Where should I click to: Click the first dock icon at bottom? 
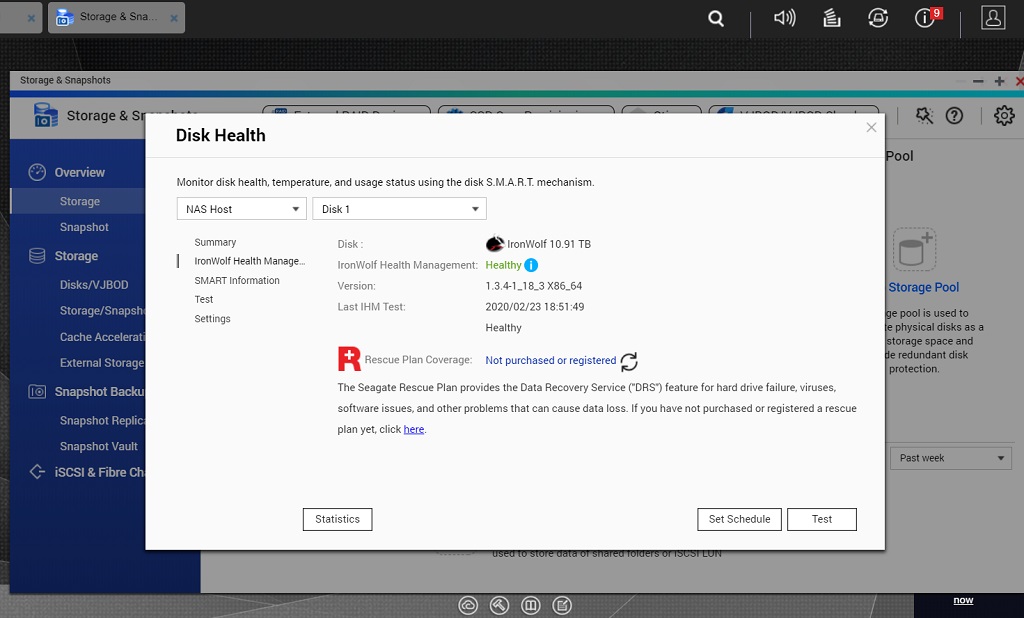click(x=468, y=606)
